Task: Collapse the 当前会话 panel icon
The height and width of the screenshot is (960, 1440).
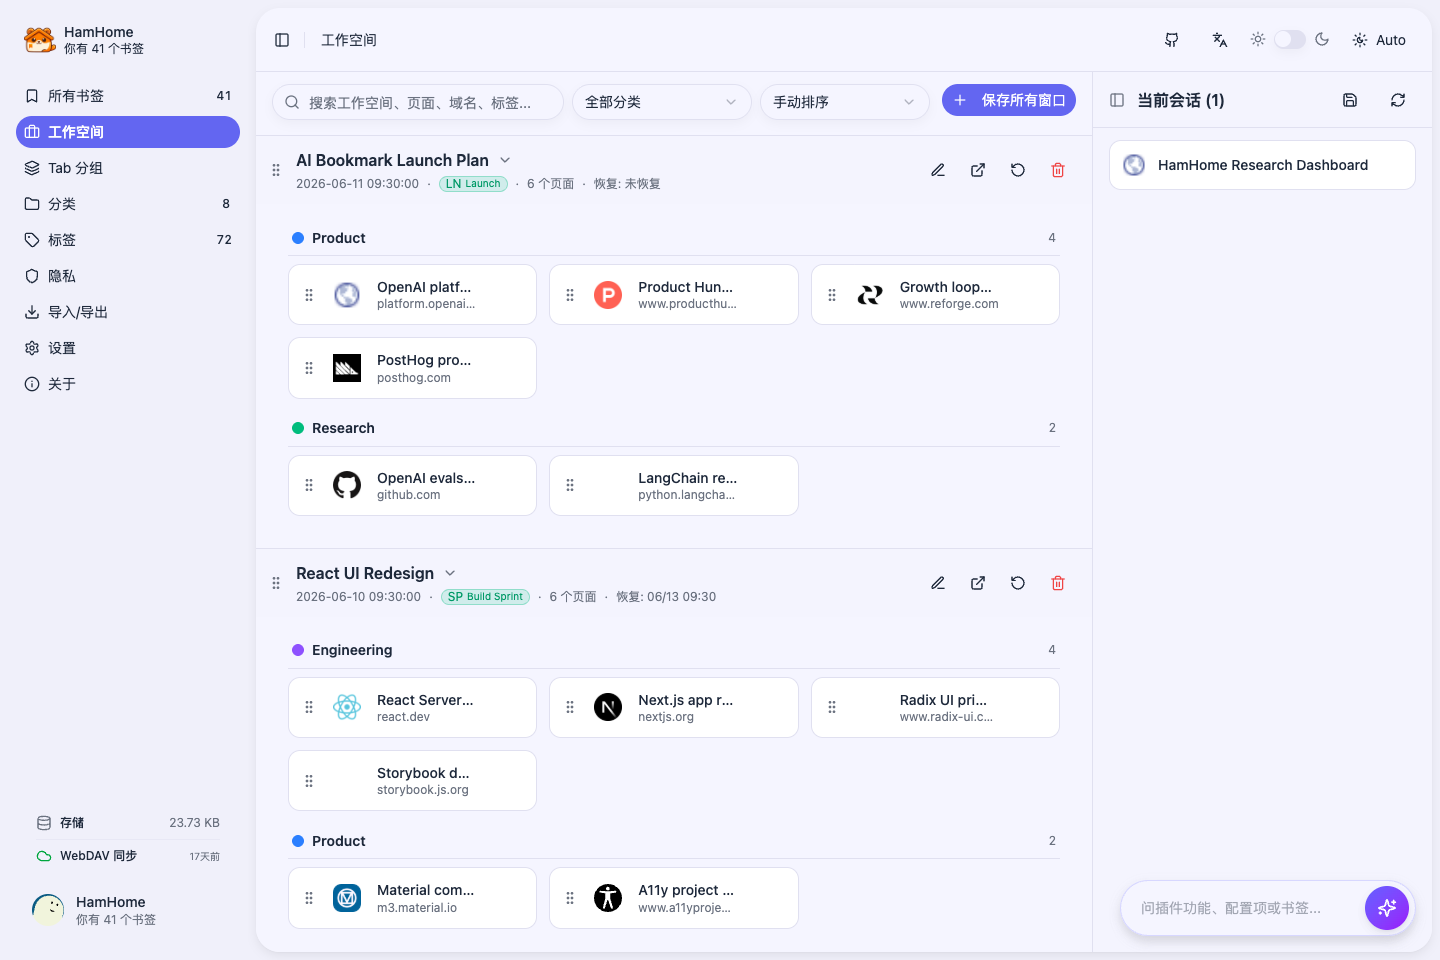Action: tap(1117, 100)
